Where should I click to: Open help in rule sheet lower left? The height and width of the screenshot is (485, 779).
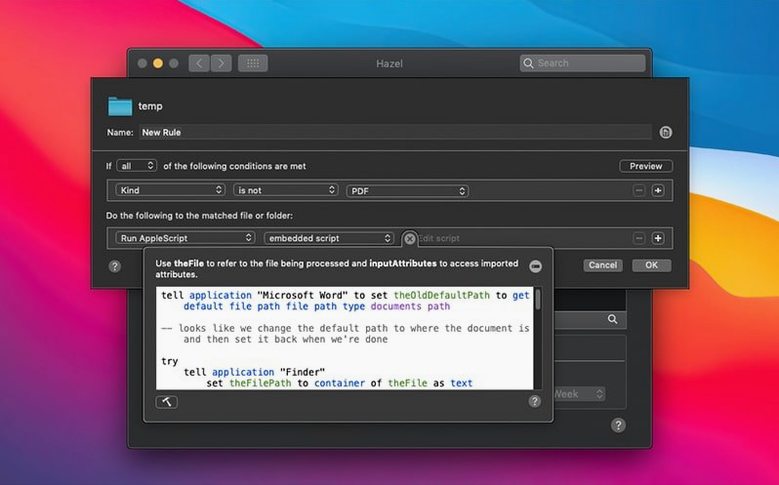(x=115, y=266)
